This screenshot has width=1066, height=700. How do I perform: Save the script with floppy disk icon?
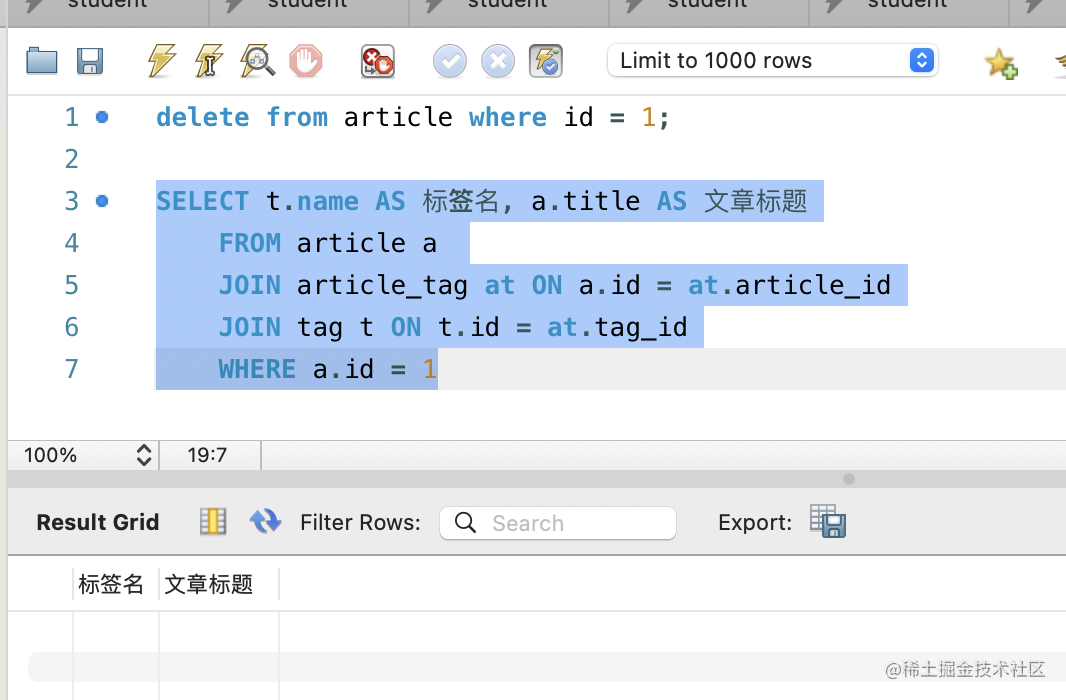pos(90,61)
